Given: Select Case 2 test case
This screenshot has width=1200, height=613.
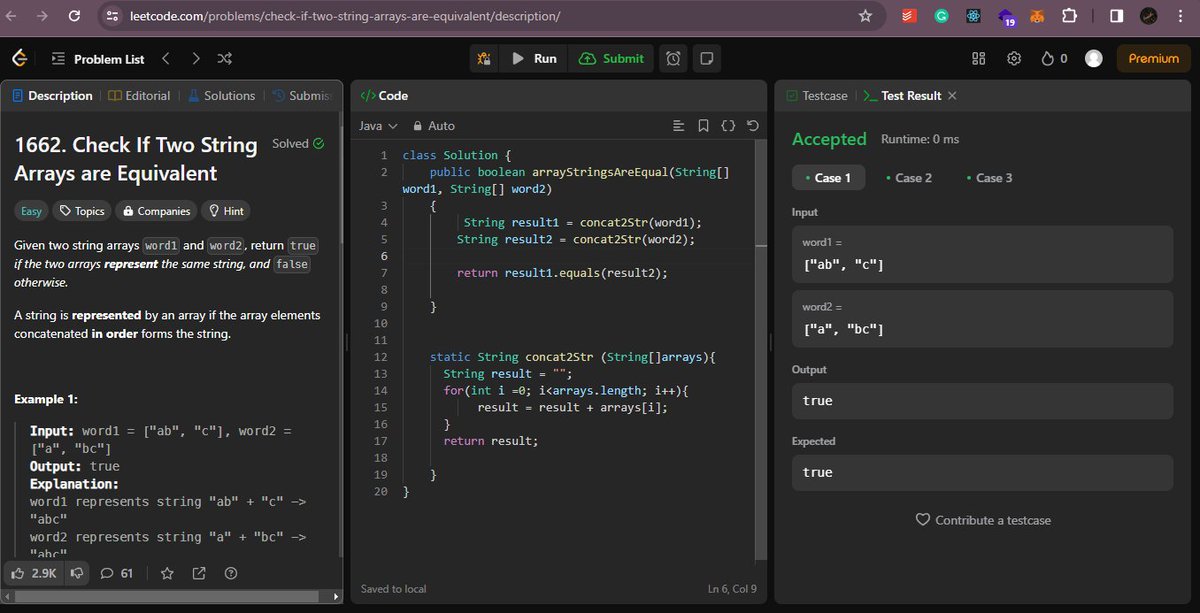Looking at the screenshot, I should (x=908, y=178).
